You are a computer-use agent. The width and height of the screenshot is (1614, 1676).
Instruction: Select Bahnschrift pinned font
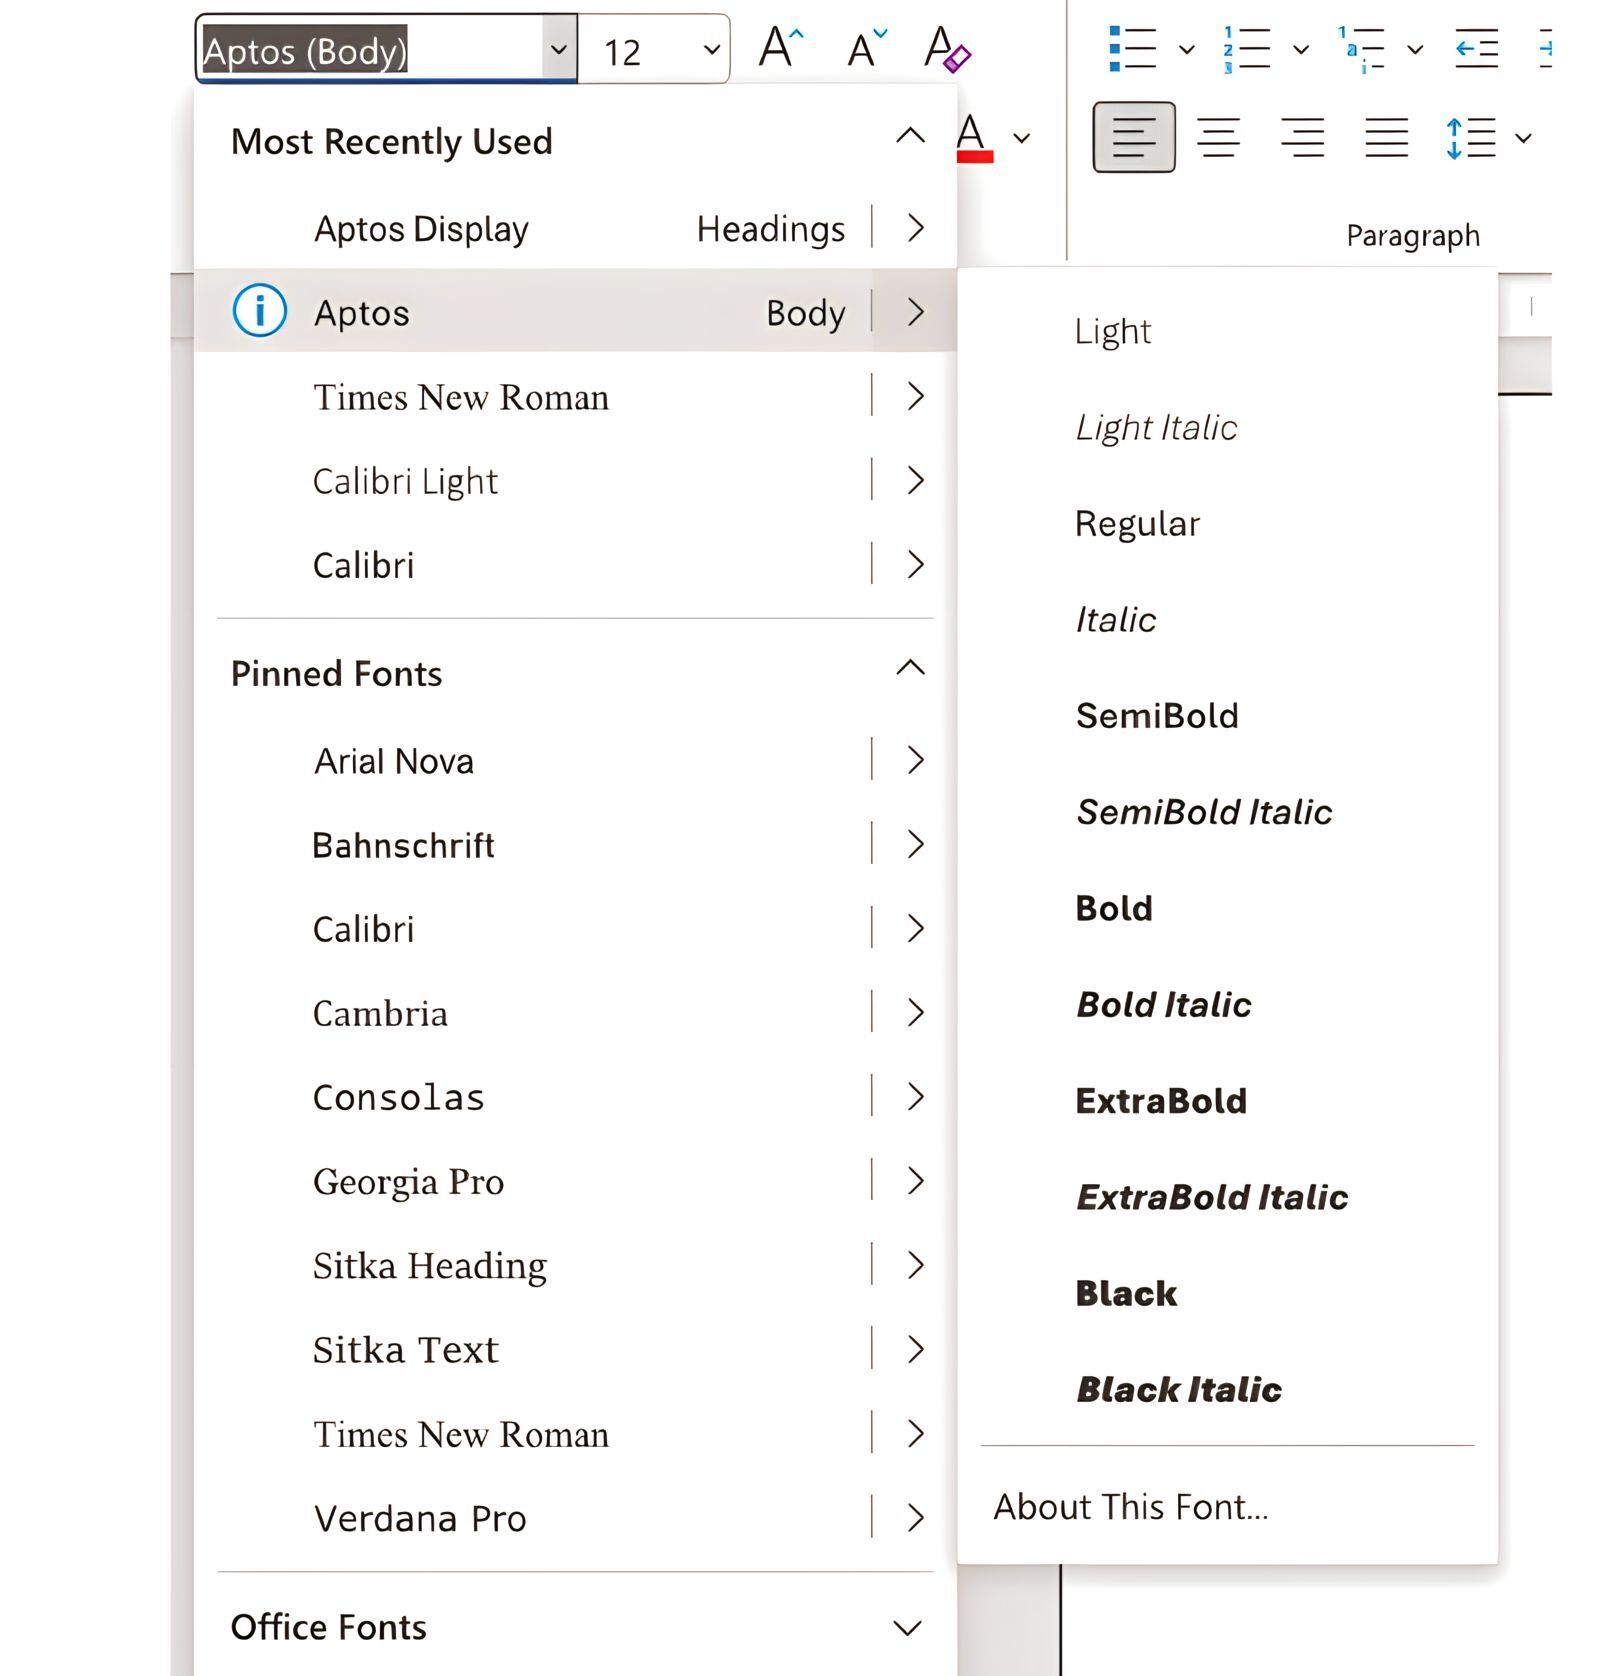[x=532, y=845]
